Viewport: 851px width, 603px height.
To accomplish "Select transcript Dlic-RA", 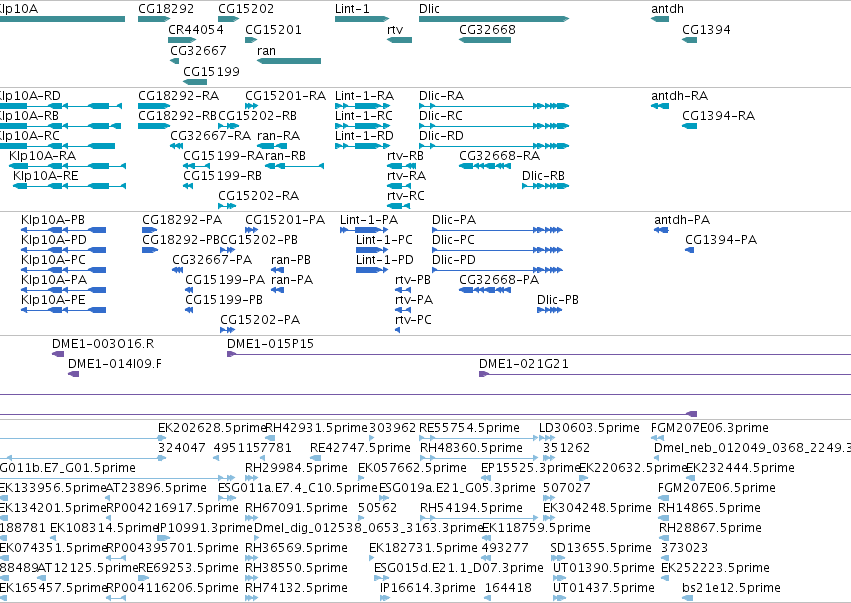I will point(494,106).
